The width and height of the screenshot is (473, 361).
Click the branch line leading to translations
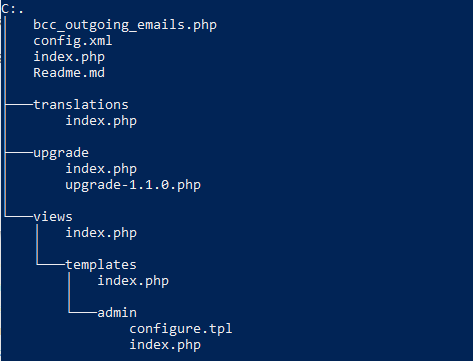coord(19,105)
